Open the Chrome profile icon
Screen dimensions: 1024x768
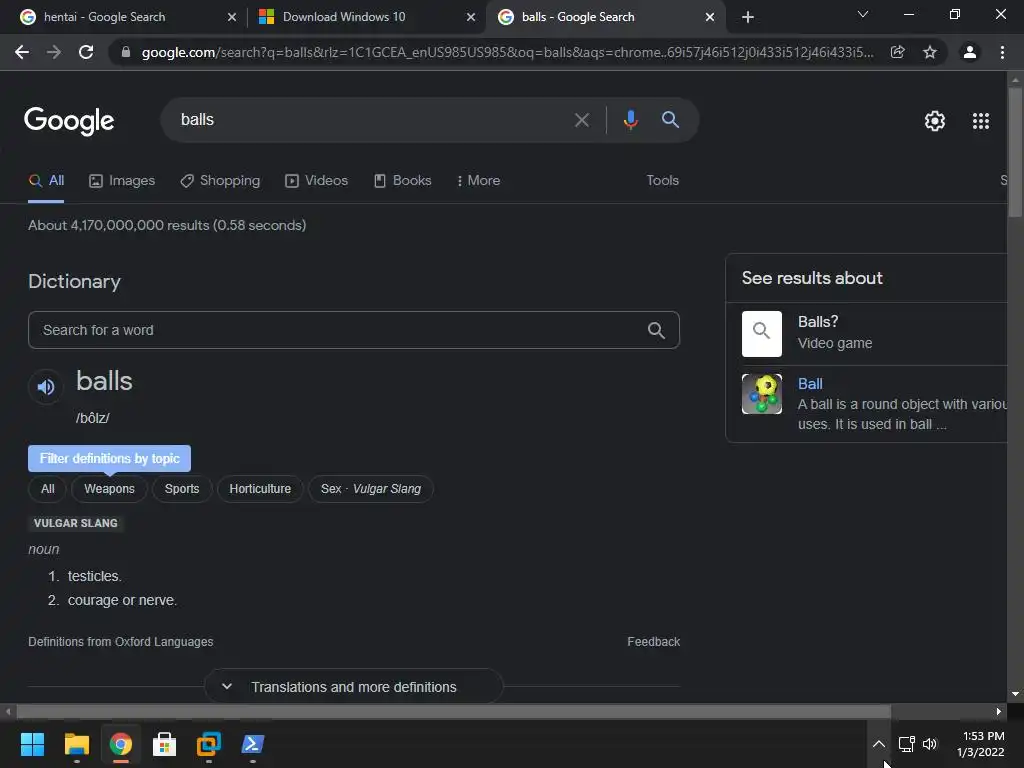point(970,52)
